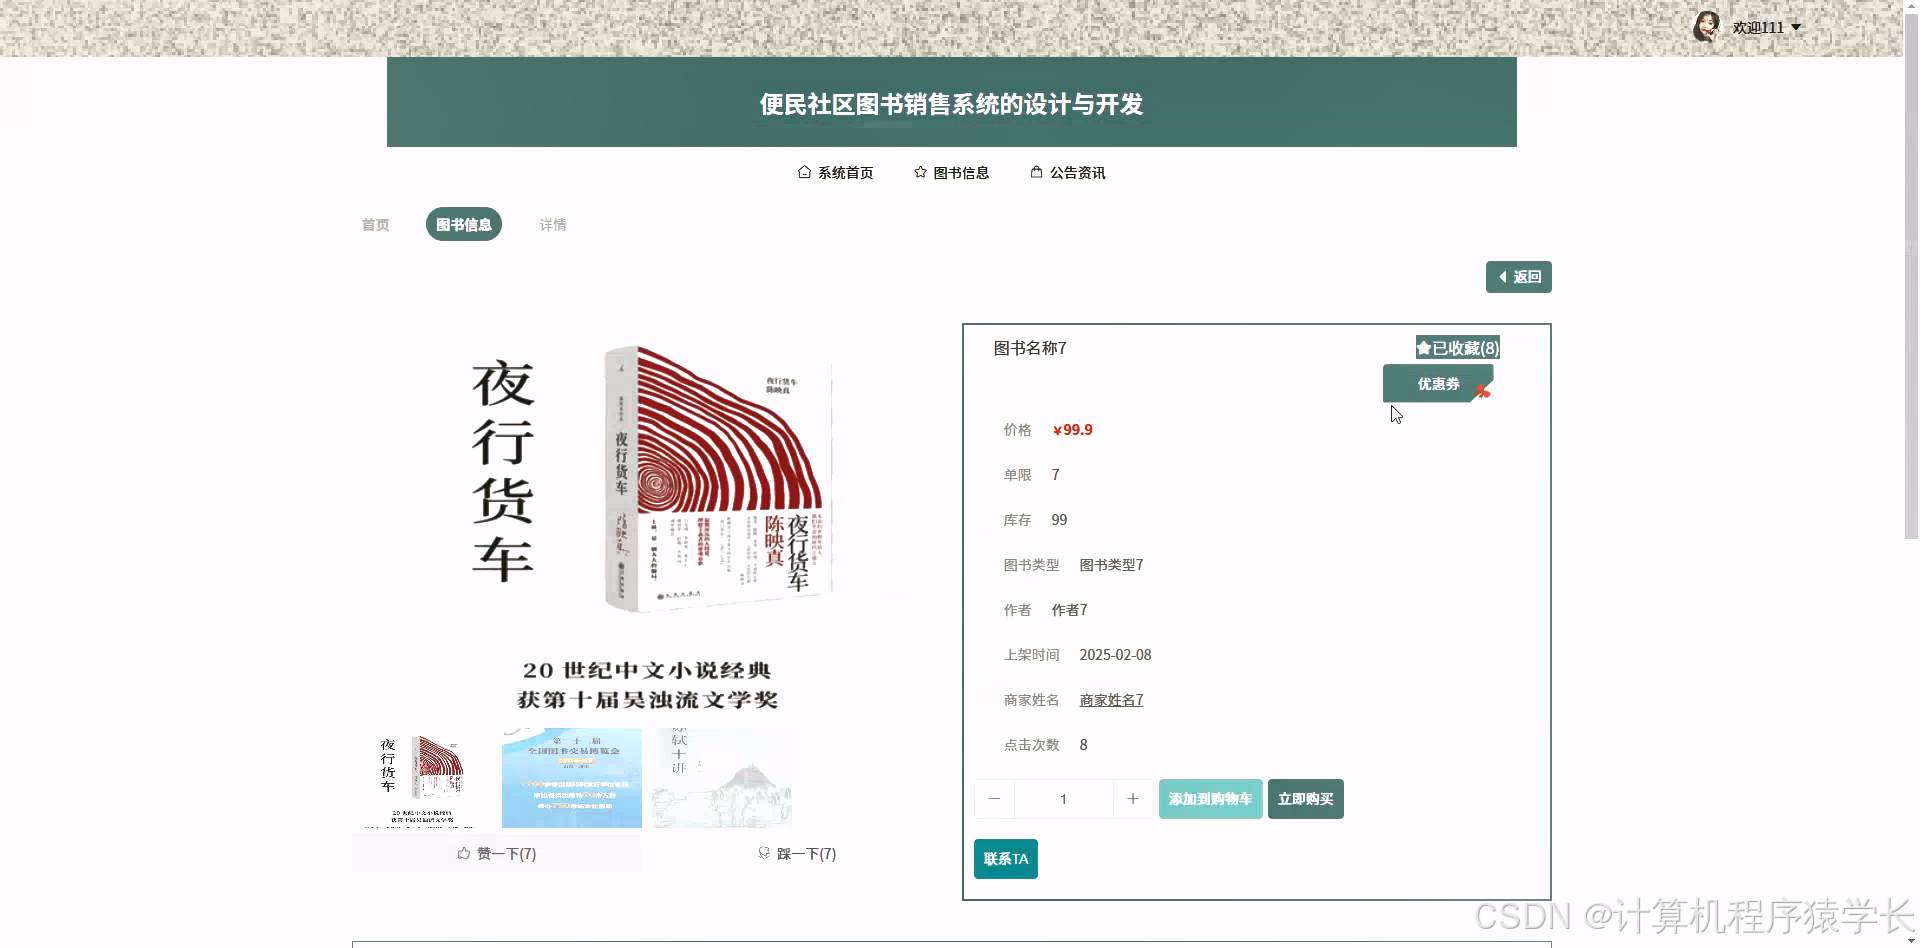This screenshot has height=948, width=1920.
Task: Like the book via 赞一下(7)
Action: click(x=497, y=854)
